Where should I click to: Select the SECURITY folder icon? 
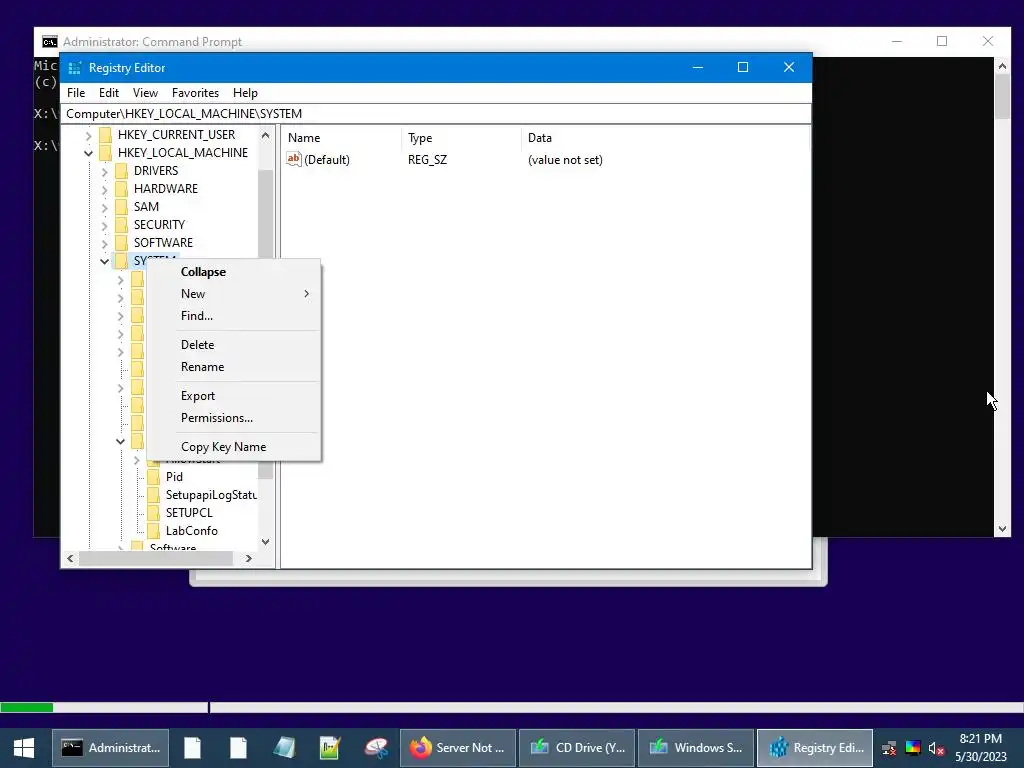pyautogui.click(x=121, y=225)
